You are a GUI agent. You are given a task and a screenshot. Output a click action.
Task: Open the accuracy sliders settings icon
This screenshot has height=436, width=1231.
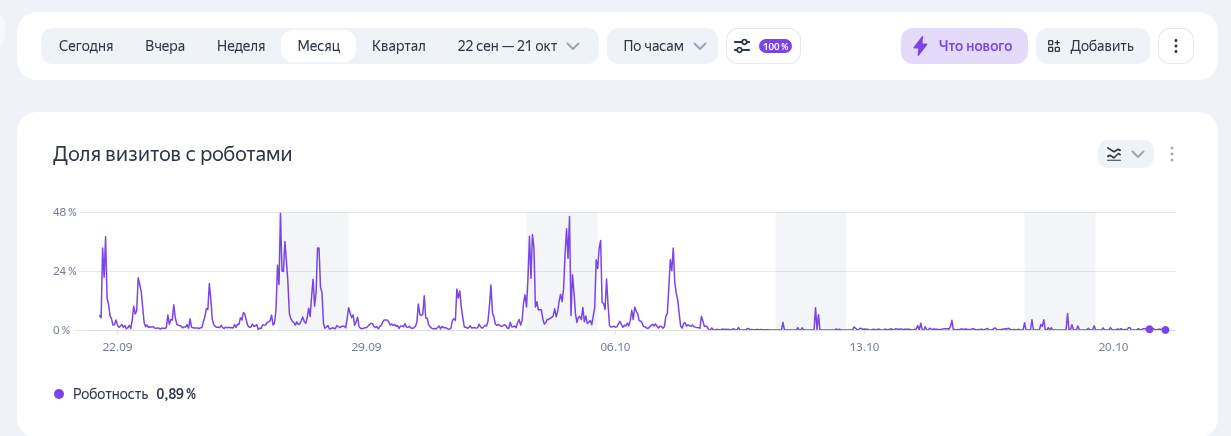pos(742,46)
